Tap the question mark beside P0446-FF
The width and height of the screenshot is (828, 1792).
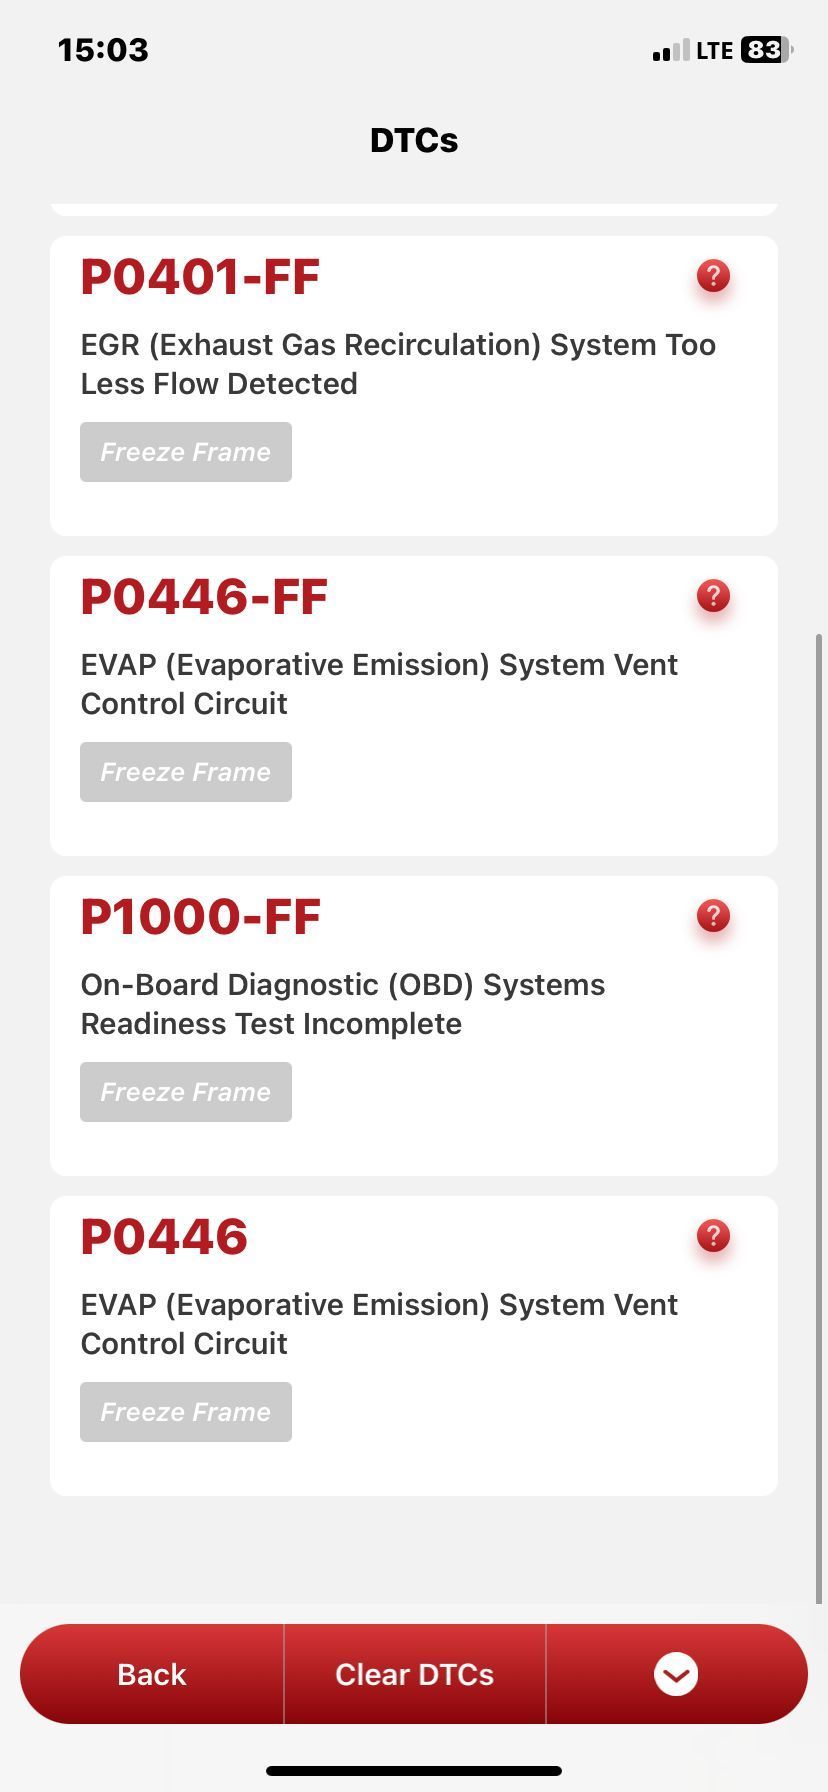pos(713,596)
